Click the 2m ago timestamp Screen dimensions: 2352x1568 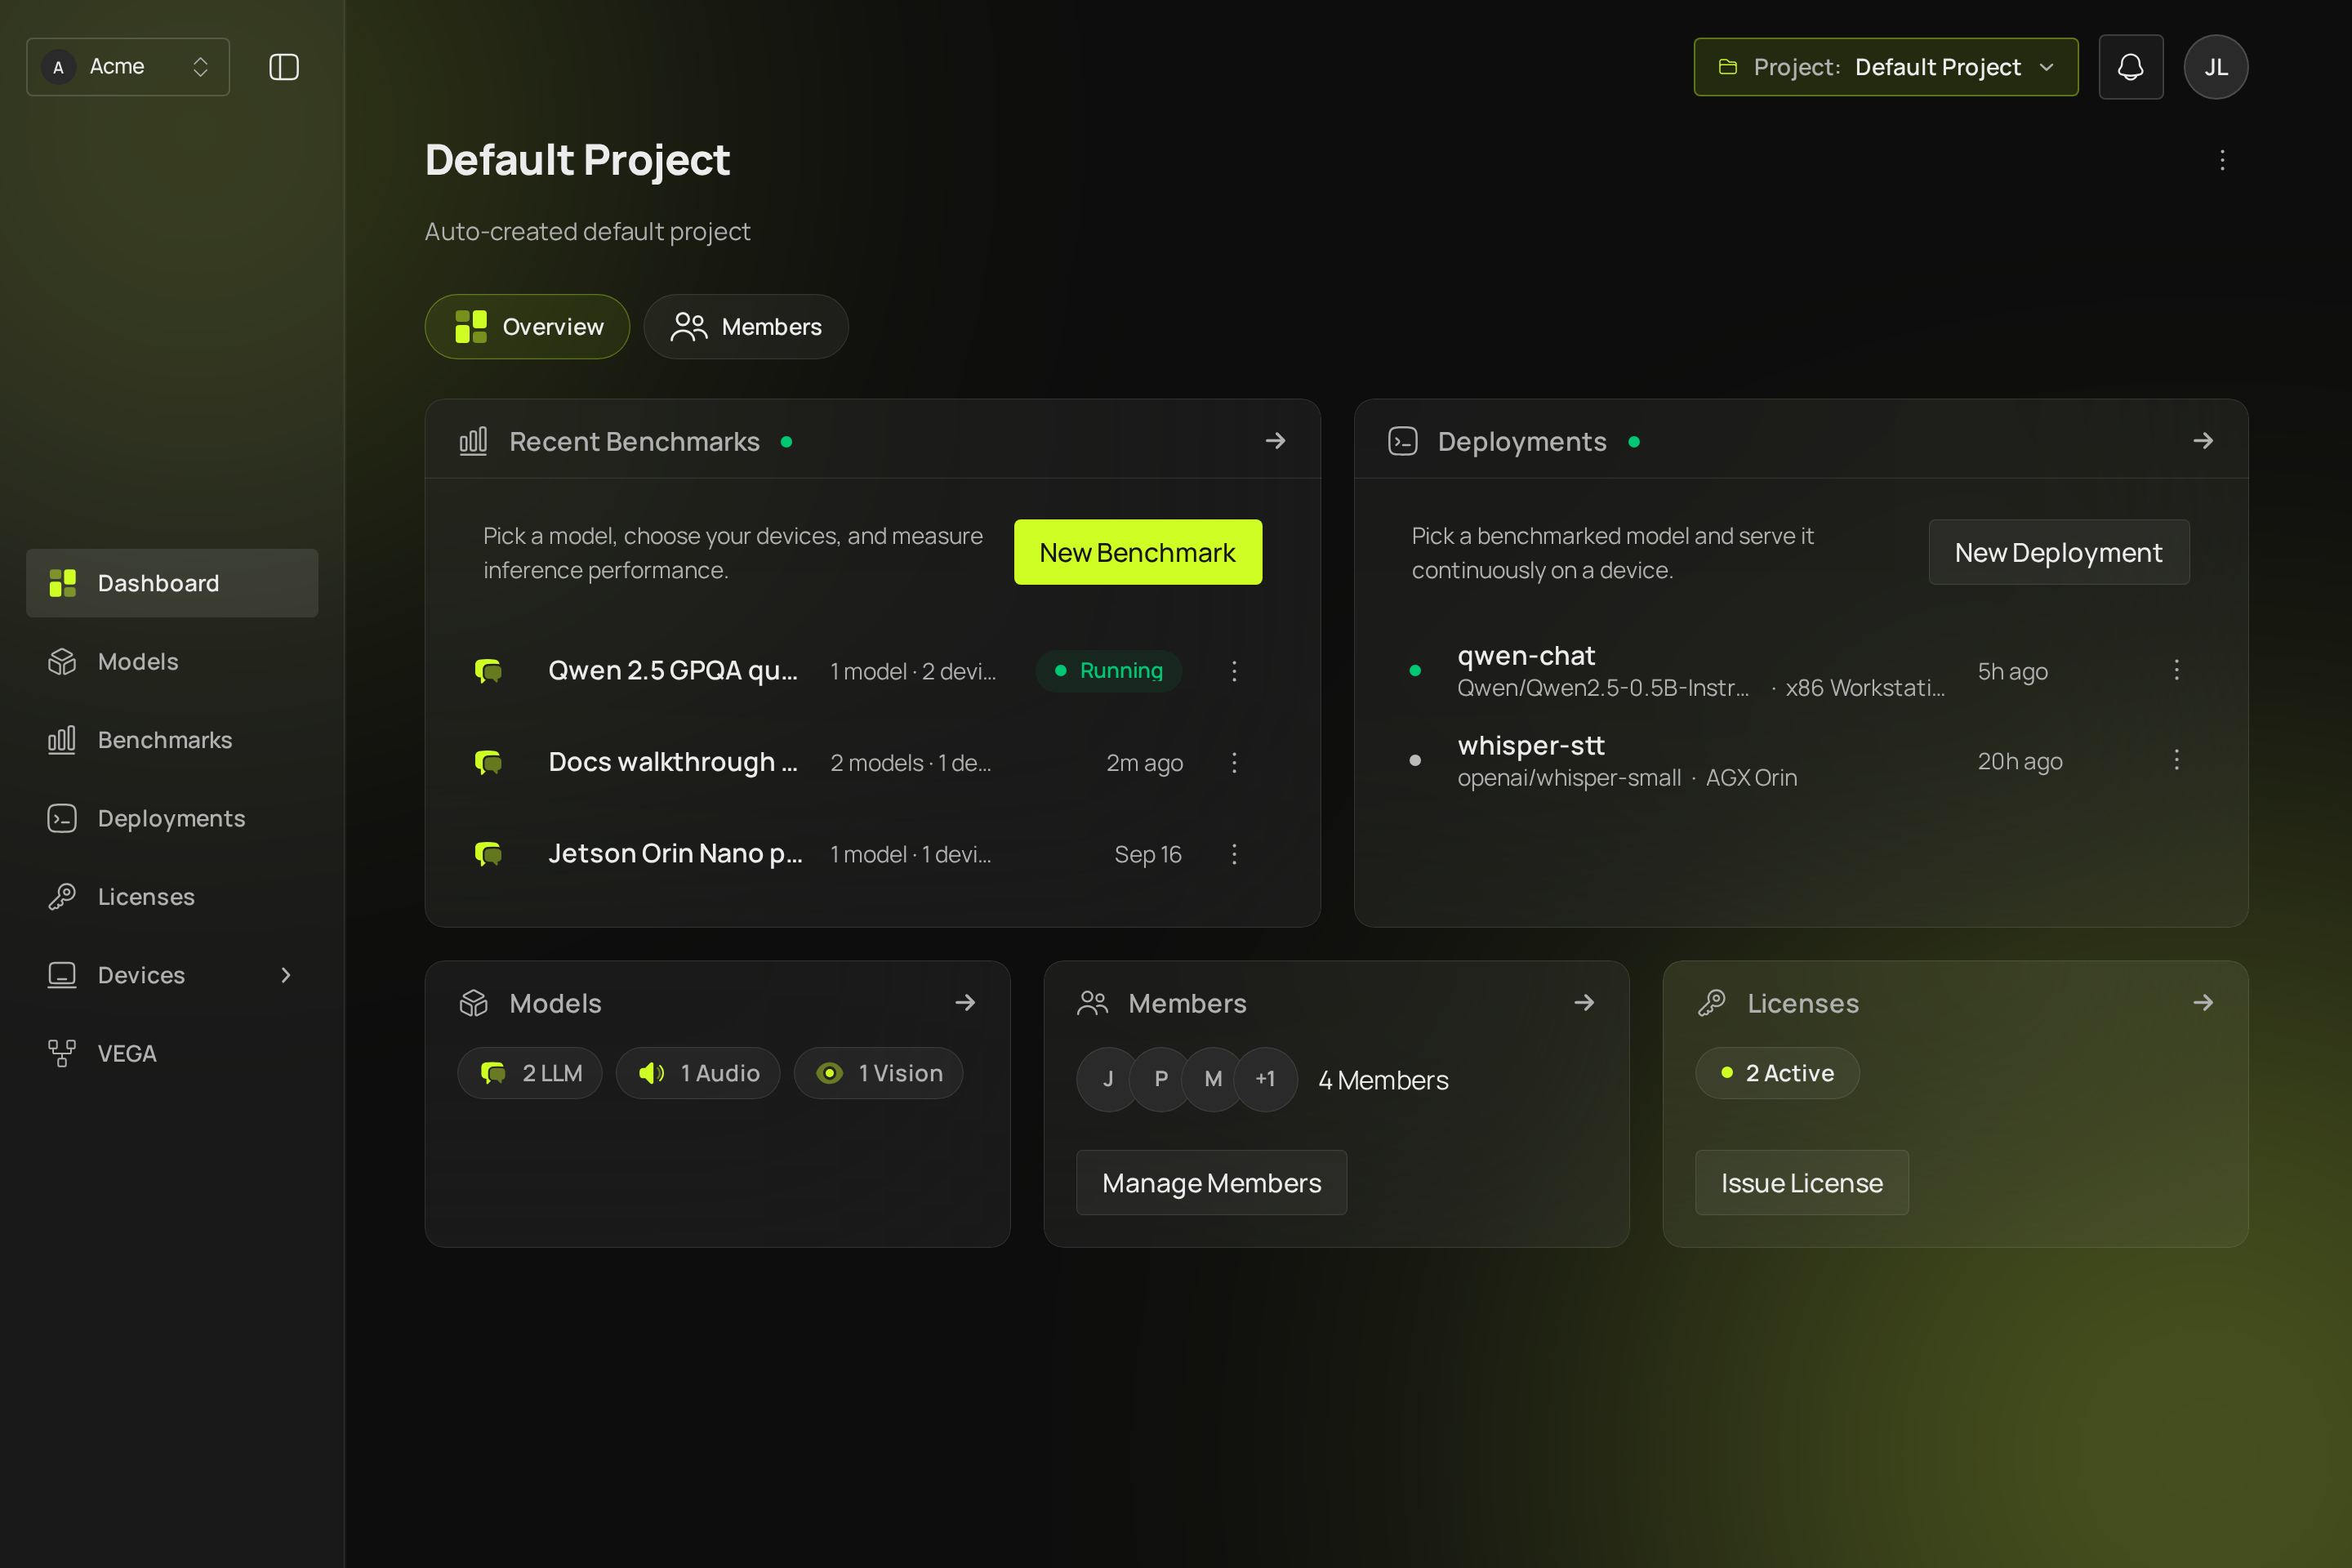[1144, 763]
